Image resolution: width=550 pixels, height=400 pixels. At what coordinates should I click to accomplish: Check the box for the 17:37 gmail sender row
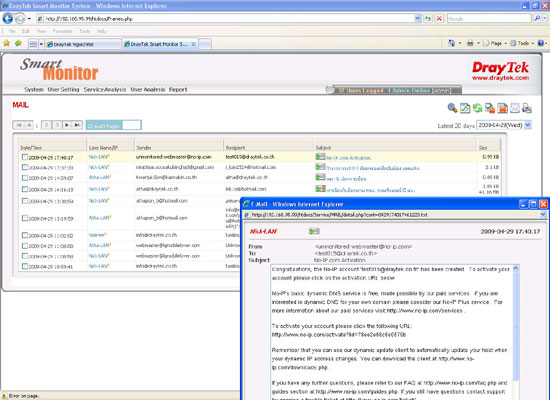[x=25, y=167]
